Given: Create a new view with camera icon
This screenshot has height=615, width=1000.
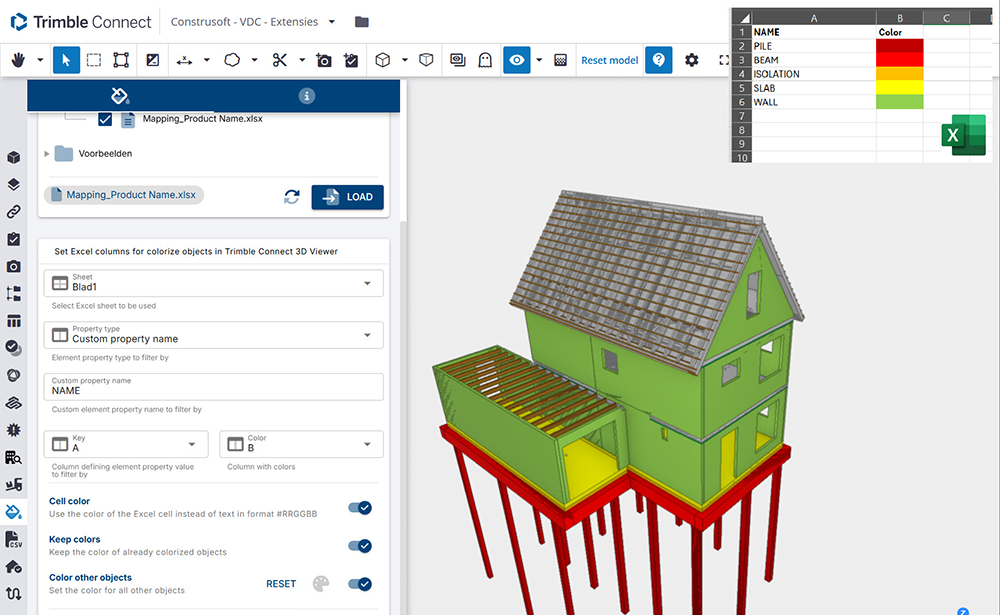Looking at the screenshot, I should click(324, 60).
